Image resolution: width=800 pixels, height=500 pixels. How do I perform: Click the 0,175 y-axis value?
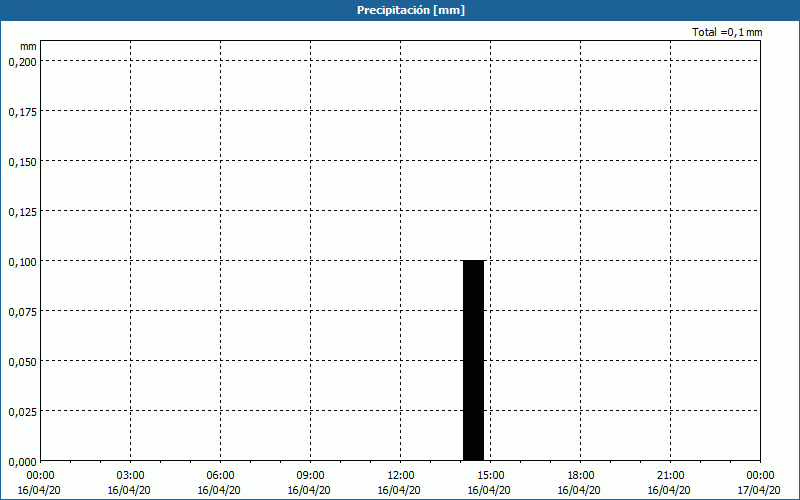22,112
